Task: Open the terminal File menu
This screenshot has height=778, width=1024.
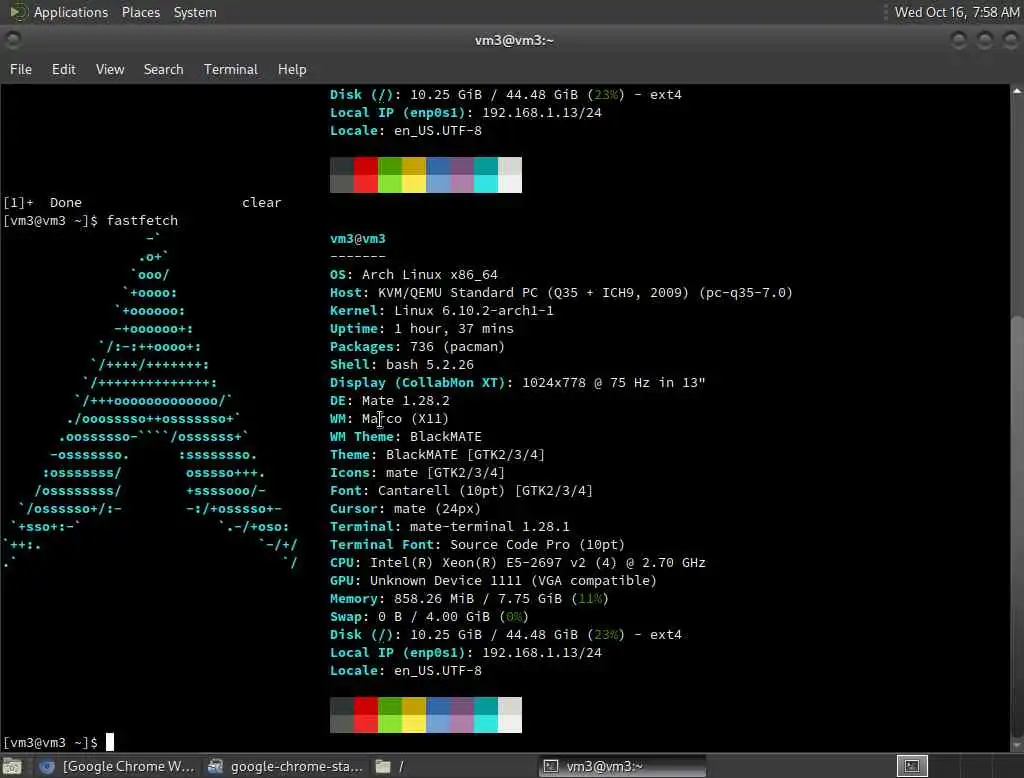Action: coord(21,69)
